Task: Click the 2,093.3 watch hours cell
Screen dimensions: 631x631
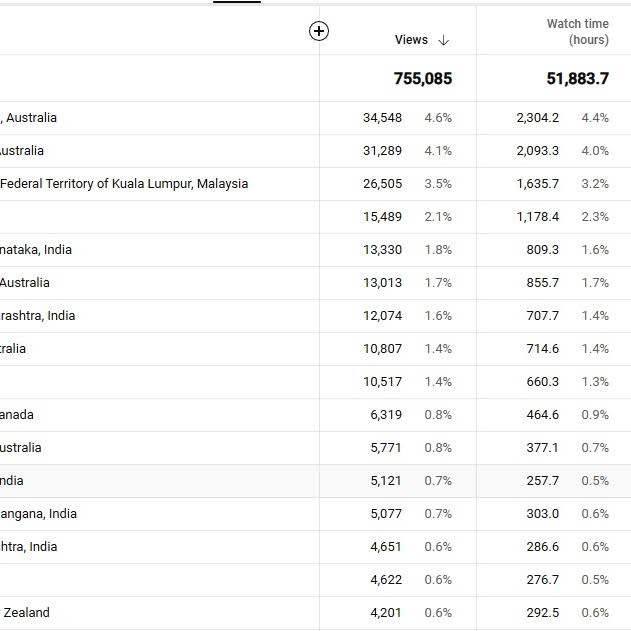Action: [538, 151]
